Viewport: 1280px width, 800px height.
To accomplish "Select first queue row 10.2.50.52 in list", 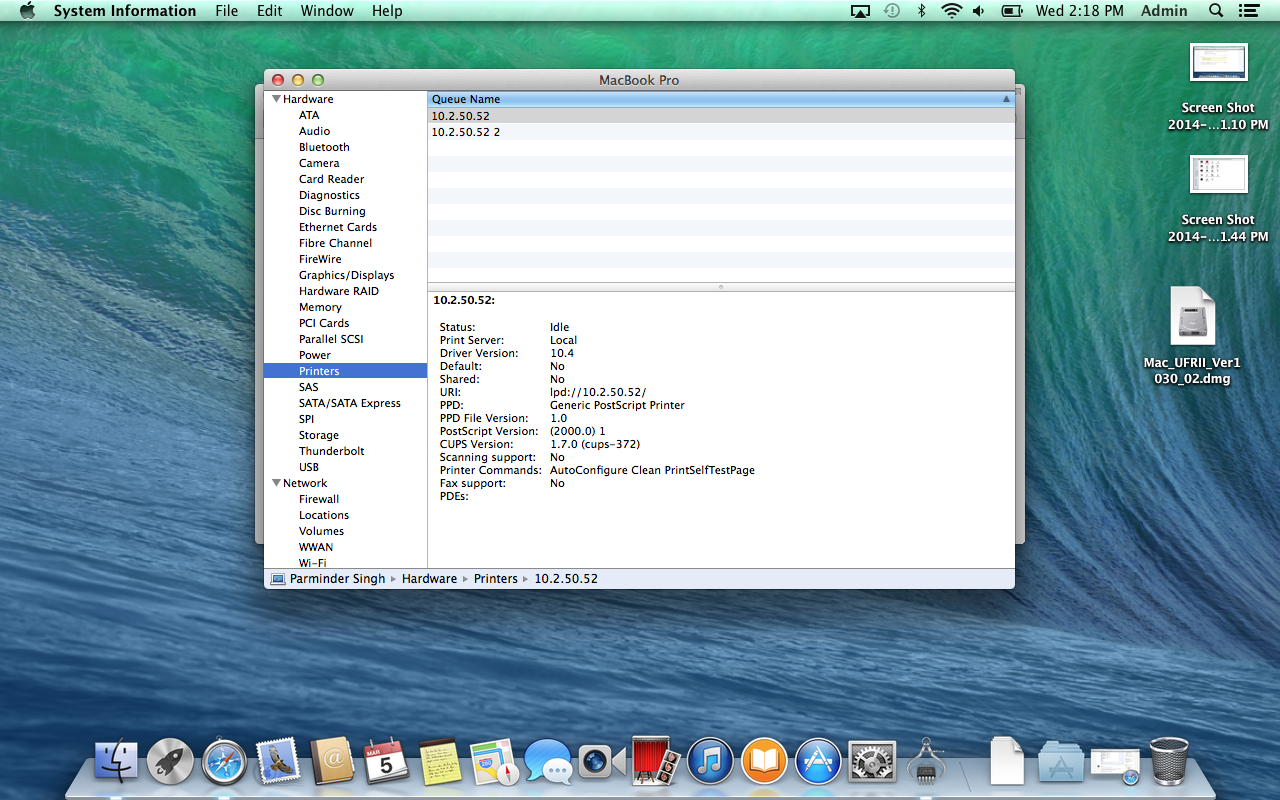I will click(721, 116).
